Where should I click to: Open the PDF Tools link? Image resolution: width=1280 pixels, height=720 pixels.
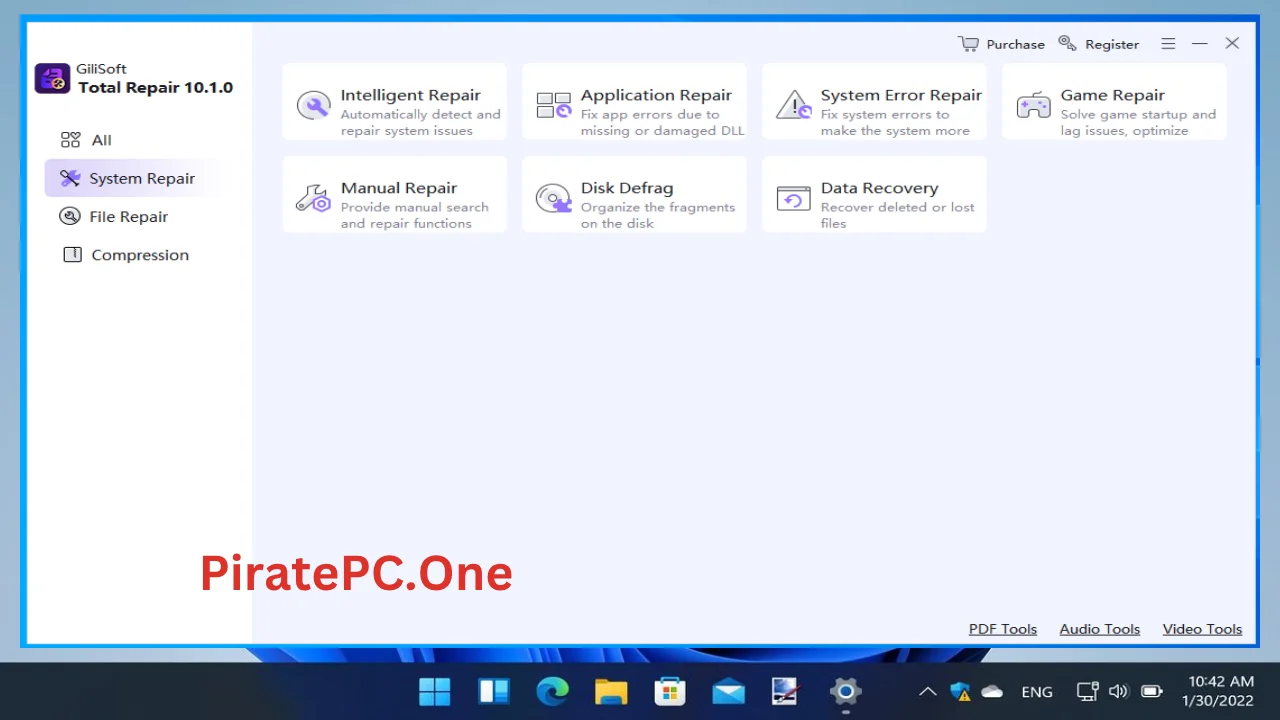point(1003,629)
